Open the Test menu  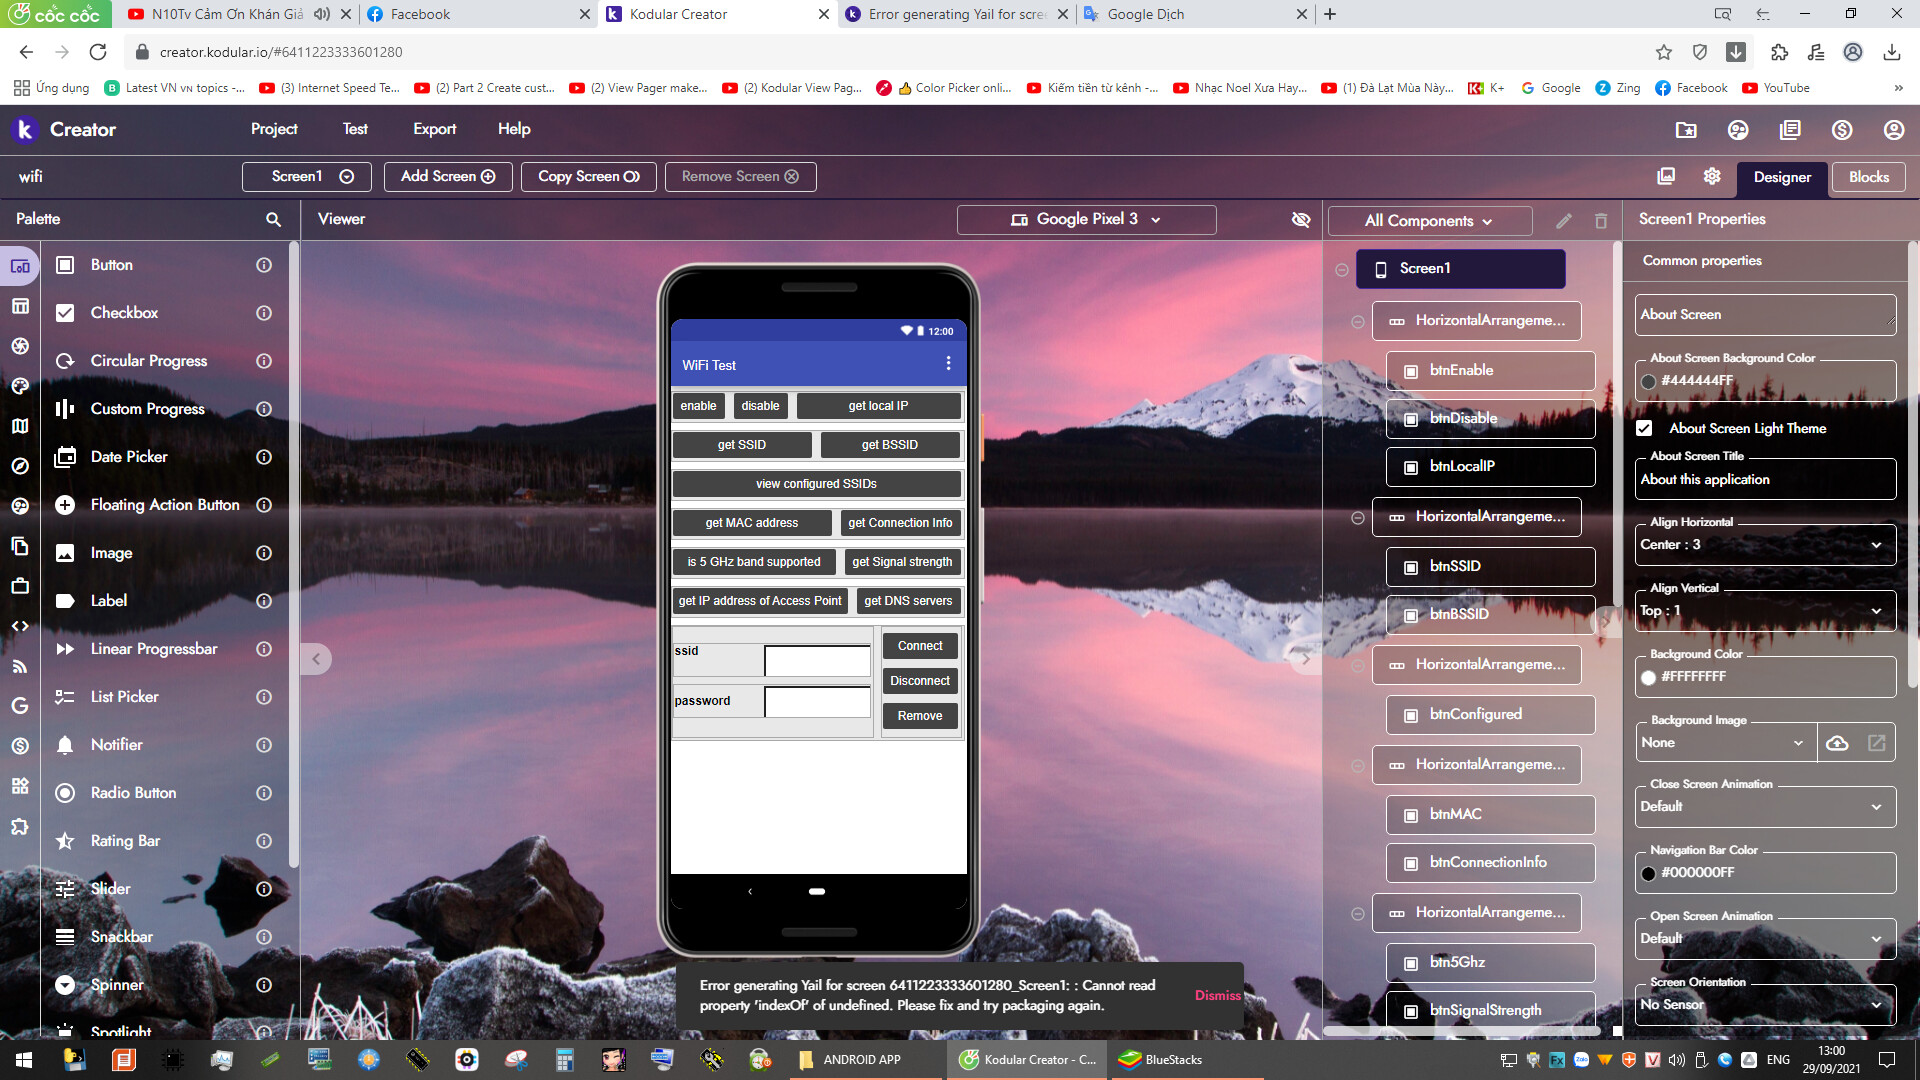tap(355, 129)
